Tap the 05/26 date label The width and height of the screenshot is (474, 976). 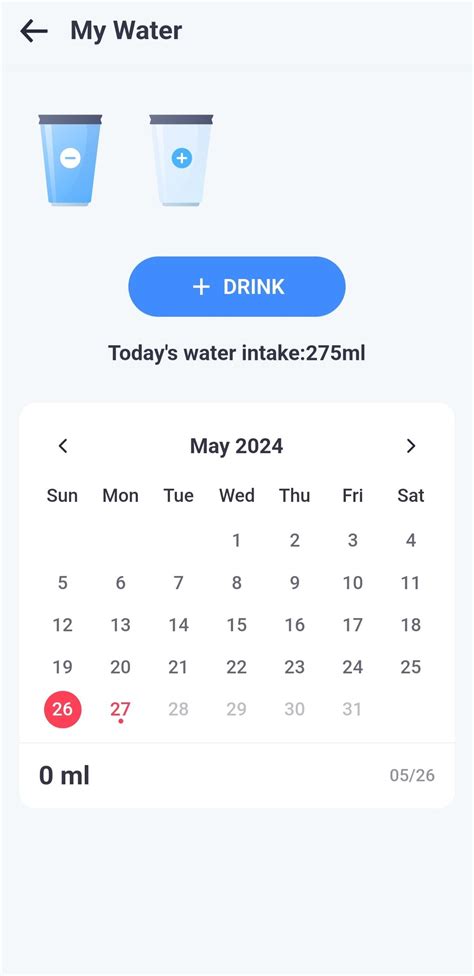click(412, 776)
